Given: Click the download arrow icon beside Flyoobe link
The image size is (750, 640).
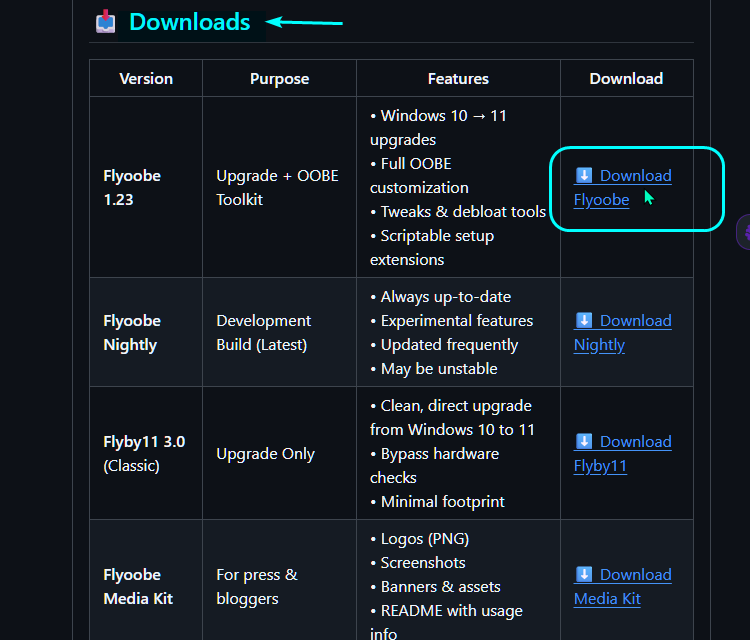Looking at the screenshot, I should pyautogui.click(x=584, y=175).
